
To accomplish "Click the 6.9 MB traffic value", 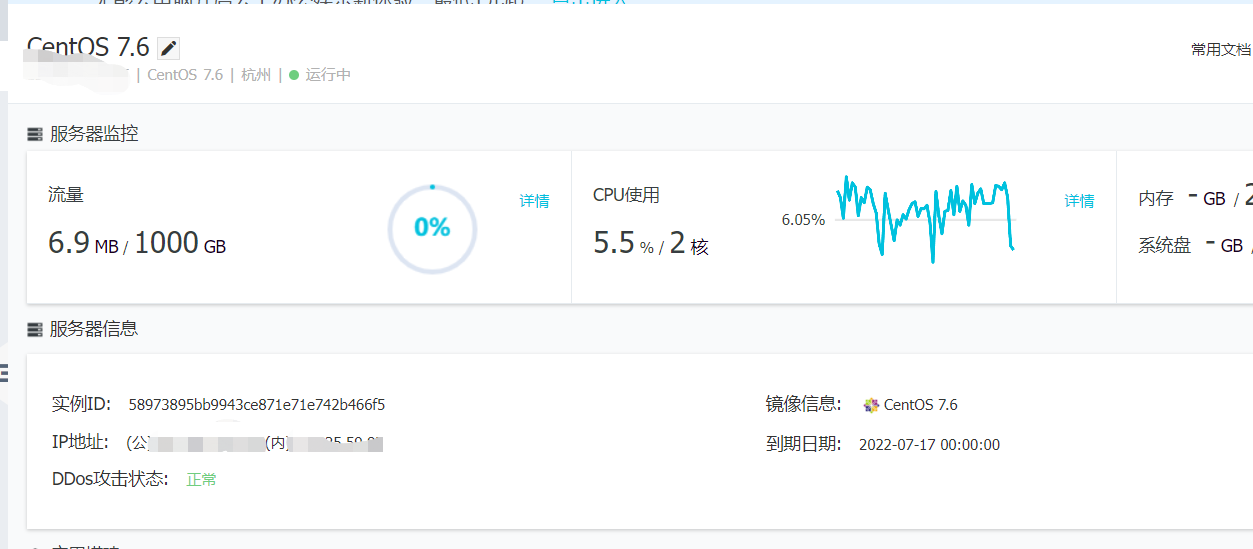I will [83, 242].
